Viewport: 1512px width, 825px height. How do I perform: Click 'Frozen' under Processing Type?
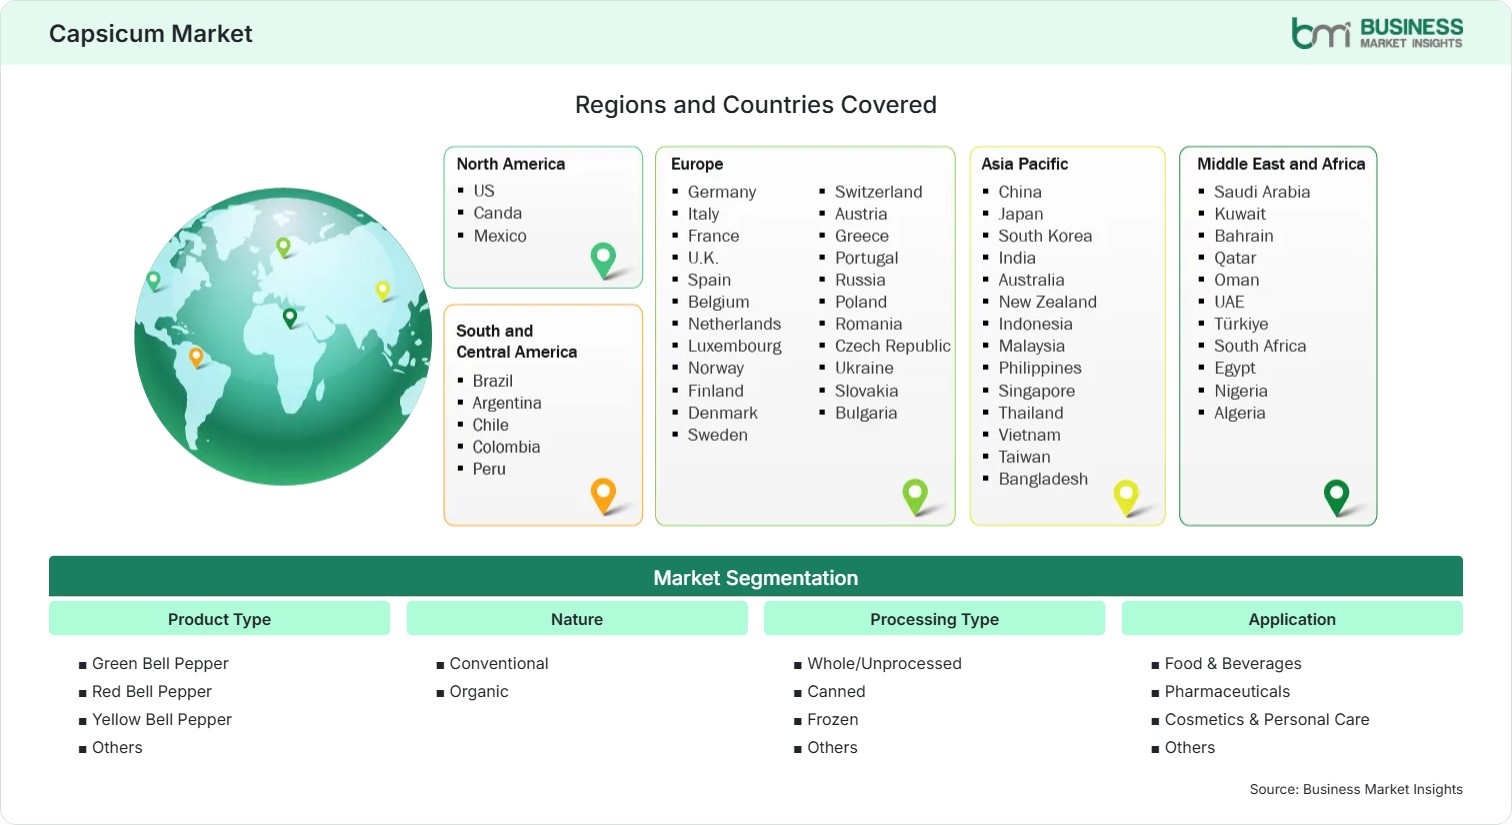833,719
